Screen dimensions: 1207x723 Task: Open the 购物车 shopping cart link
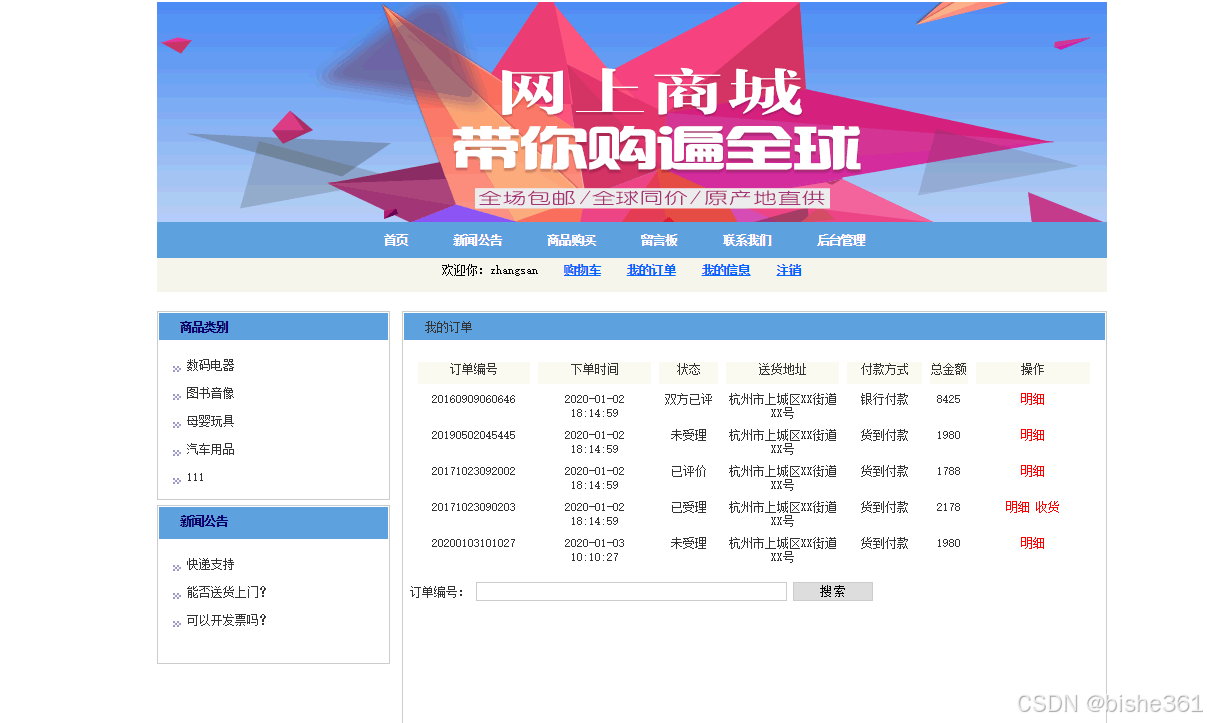pos(582,270)
